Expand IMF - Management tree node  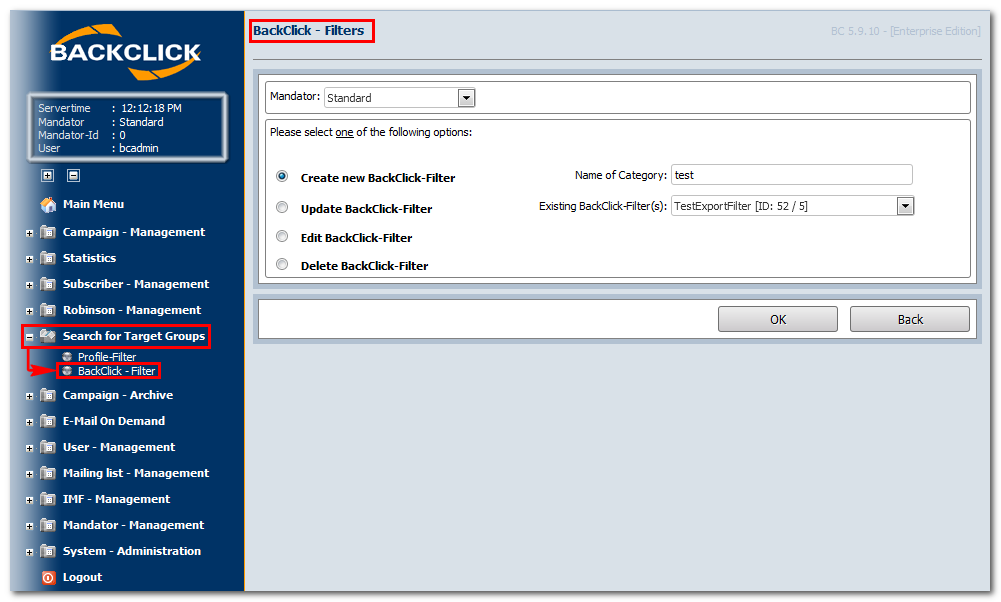(x=29, y=500)
